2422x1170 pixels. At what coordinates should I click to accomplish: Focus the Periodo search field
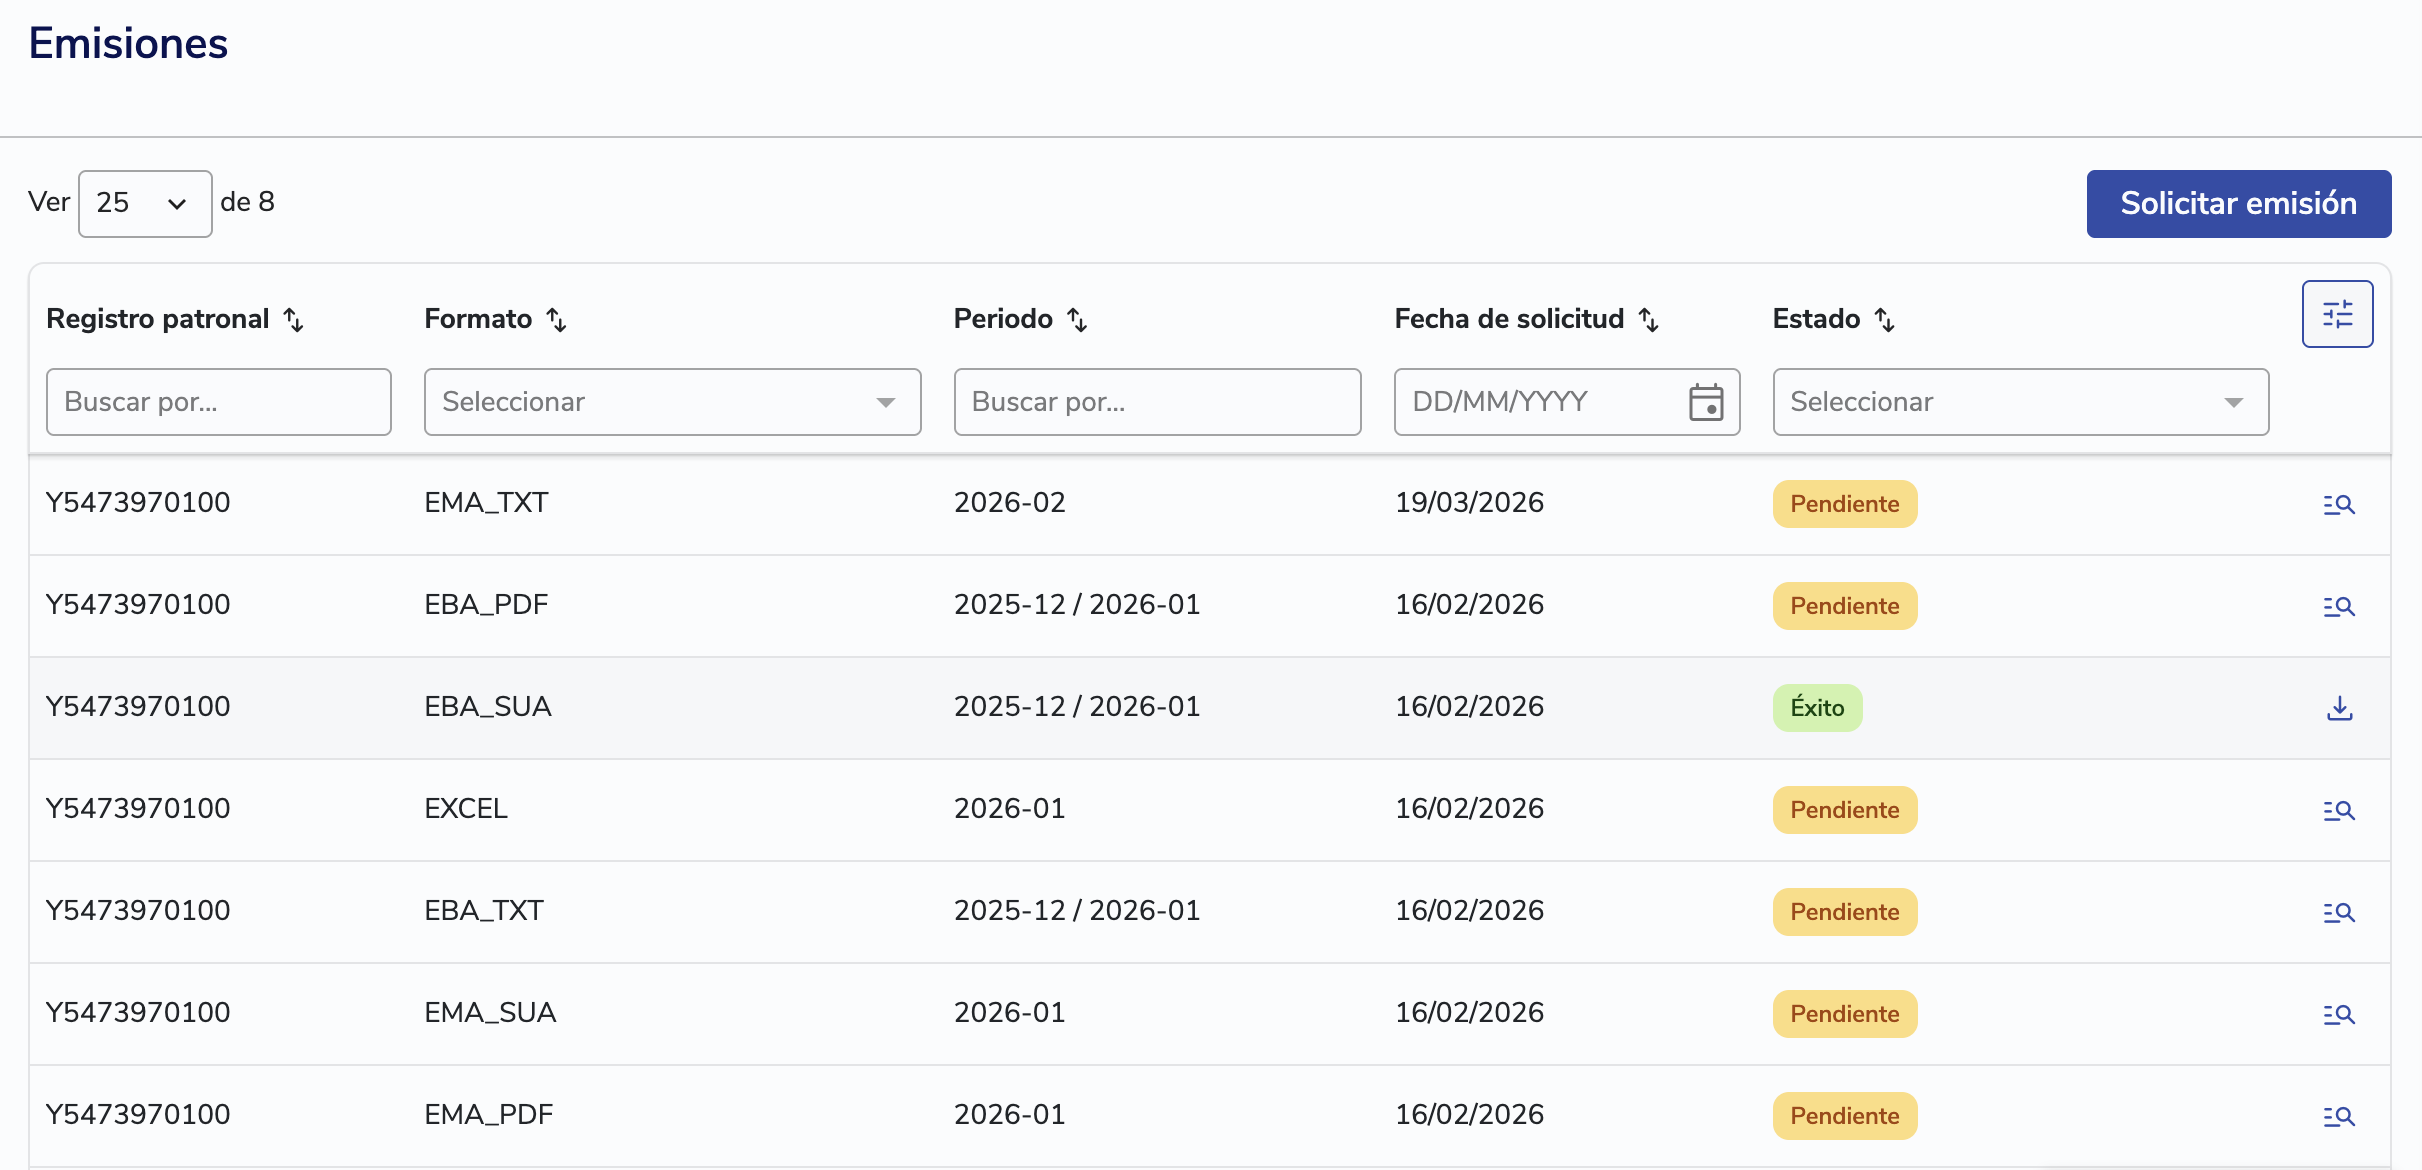(x=1156, y=402)
